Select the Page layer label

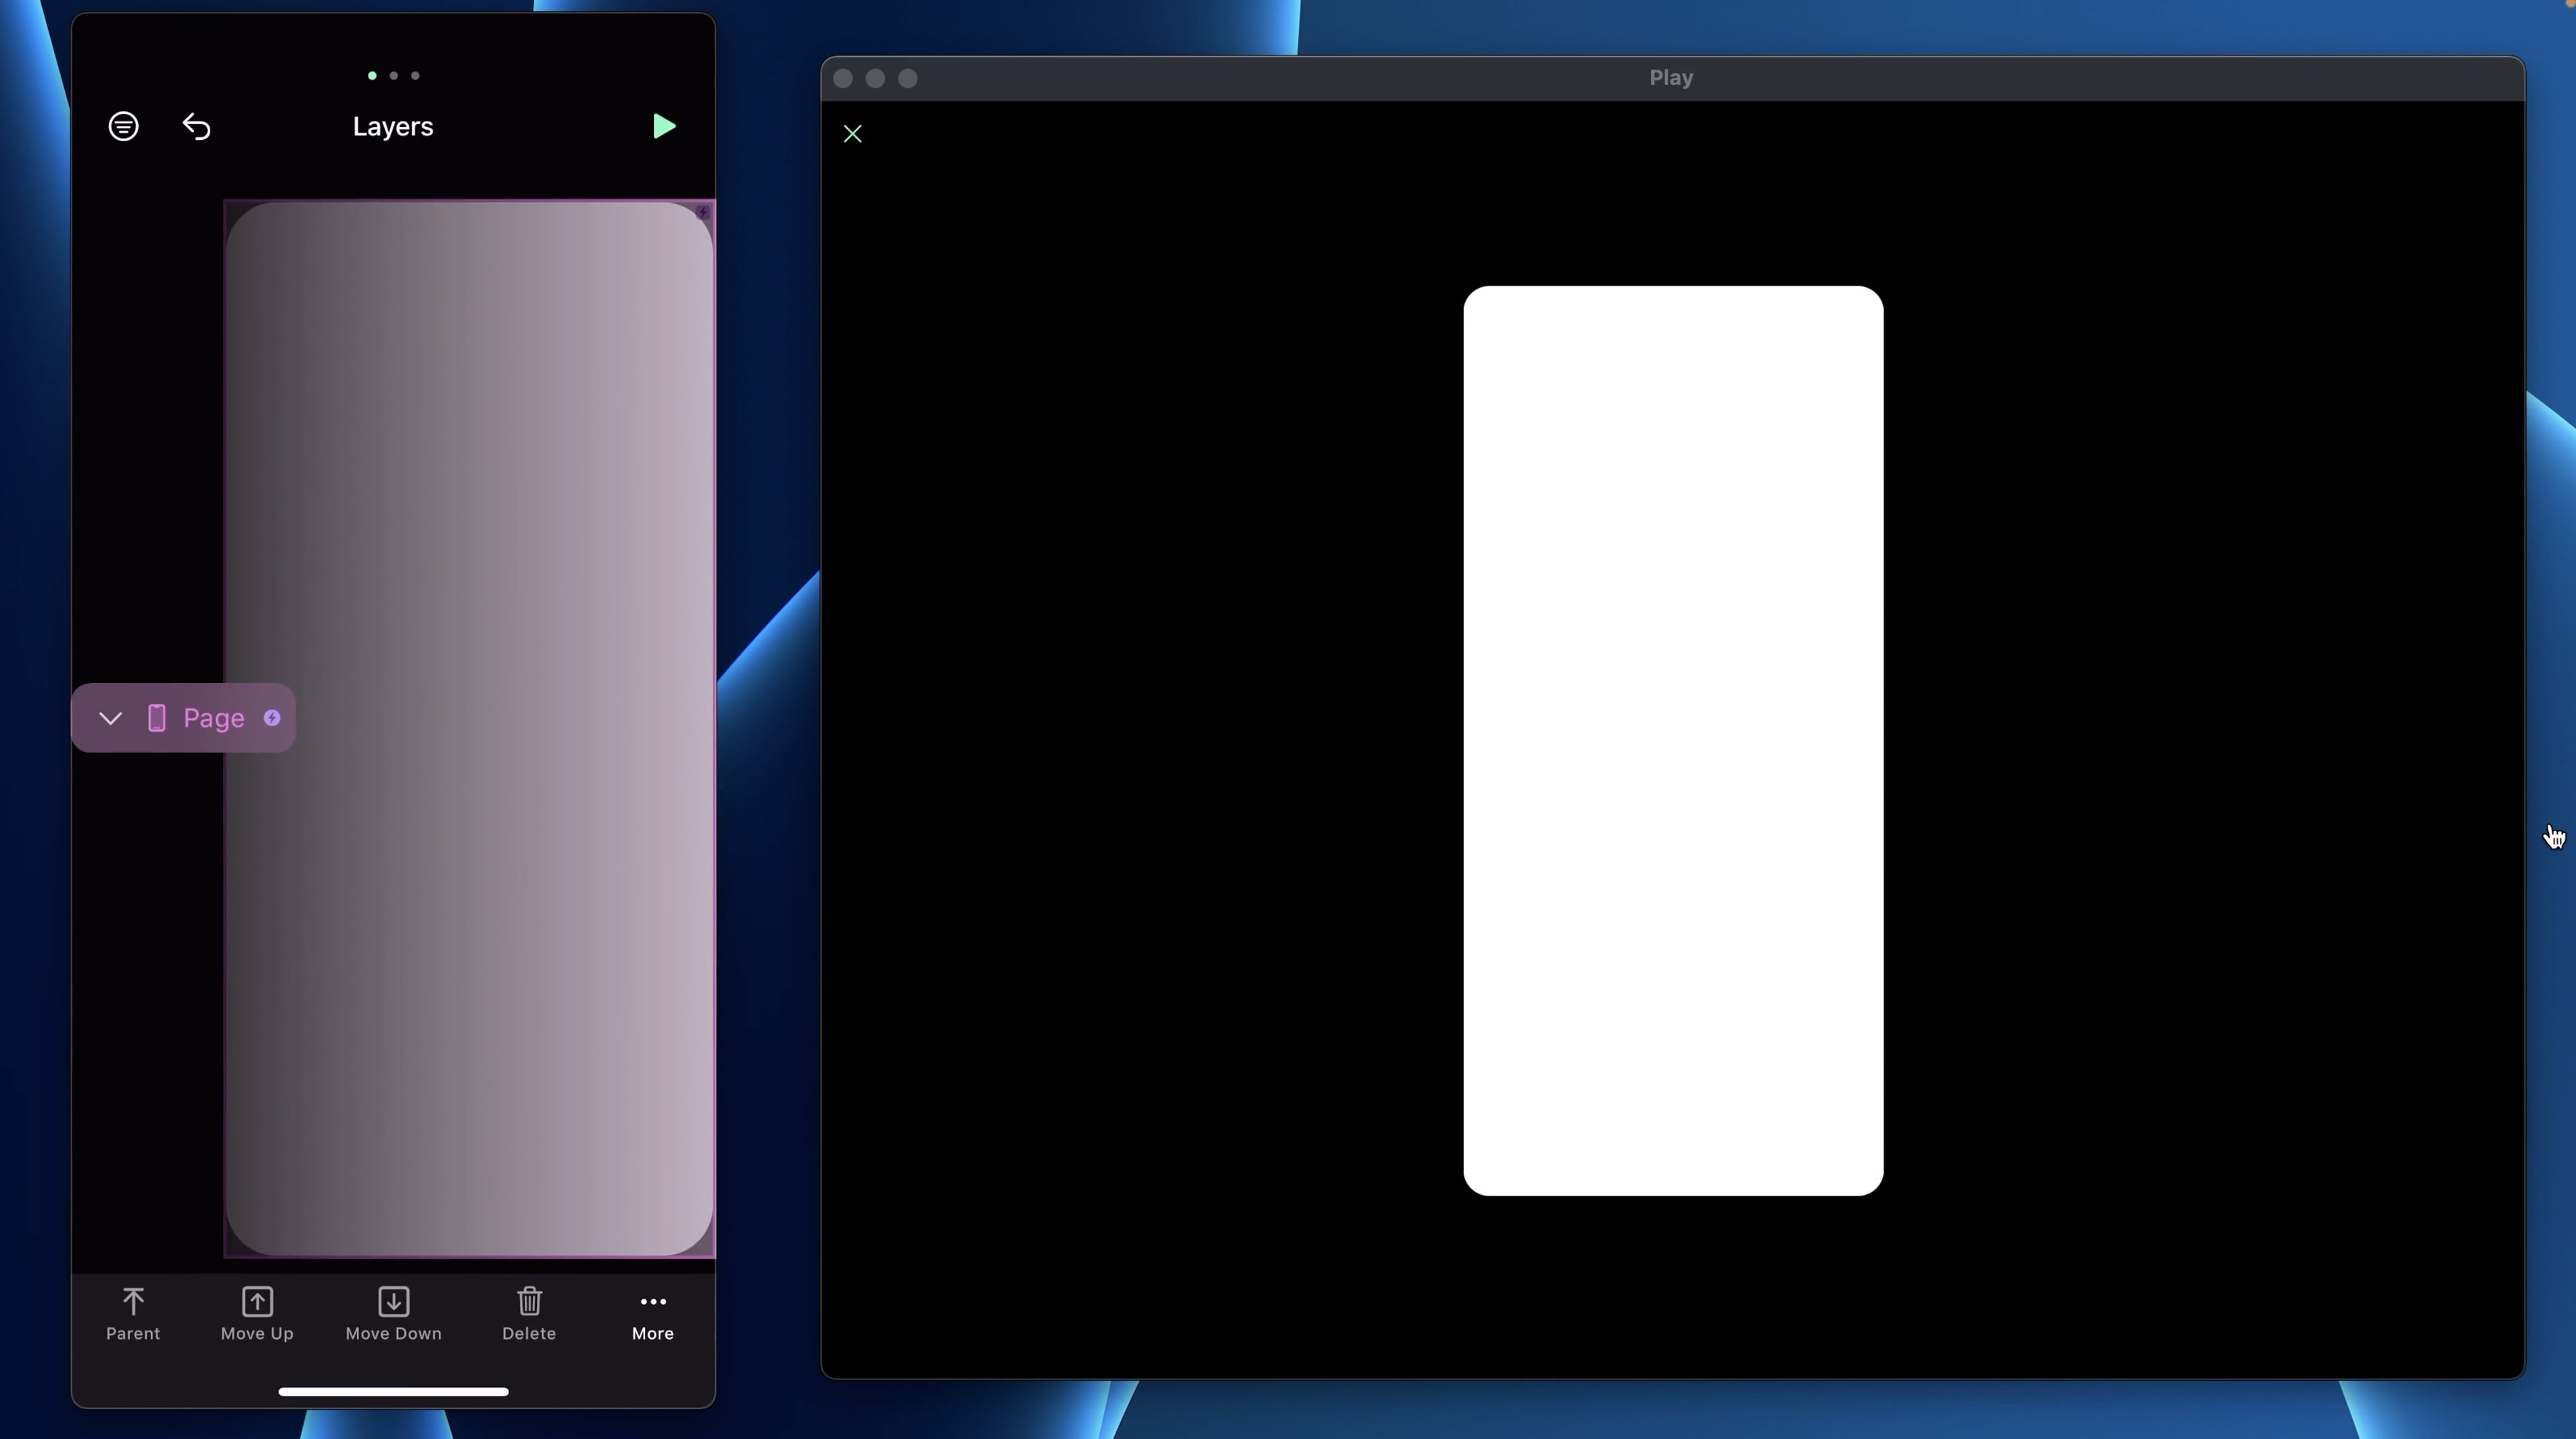pos(214,718)
